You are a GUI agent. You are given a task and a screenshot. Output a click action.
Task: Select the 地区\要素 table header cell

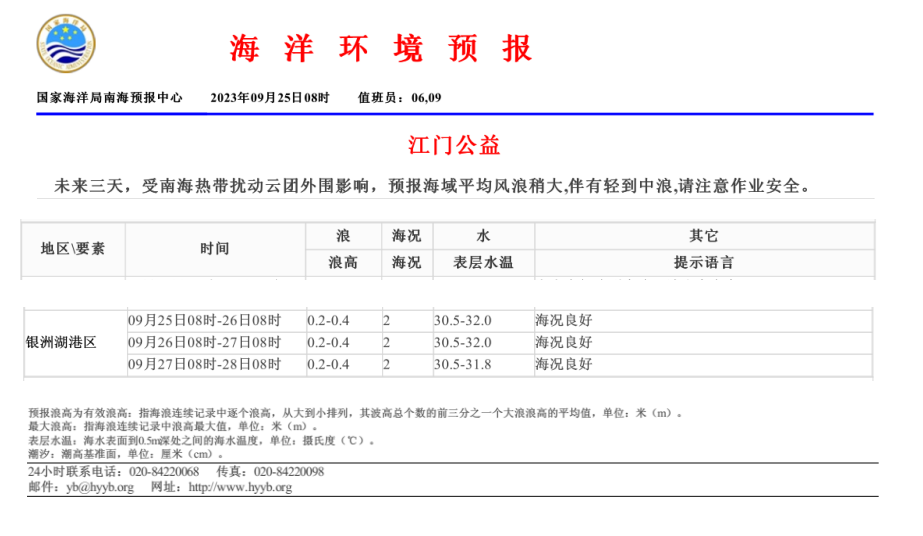coord(73,249)
